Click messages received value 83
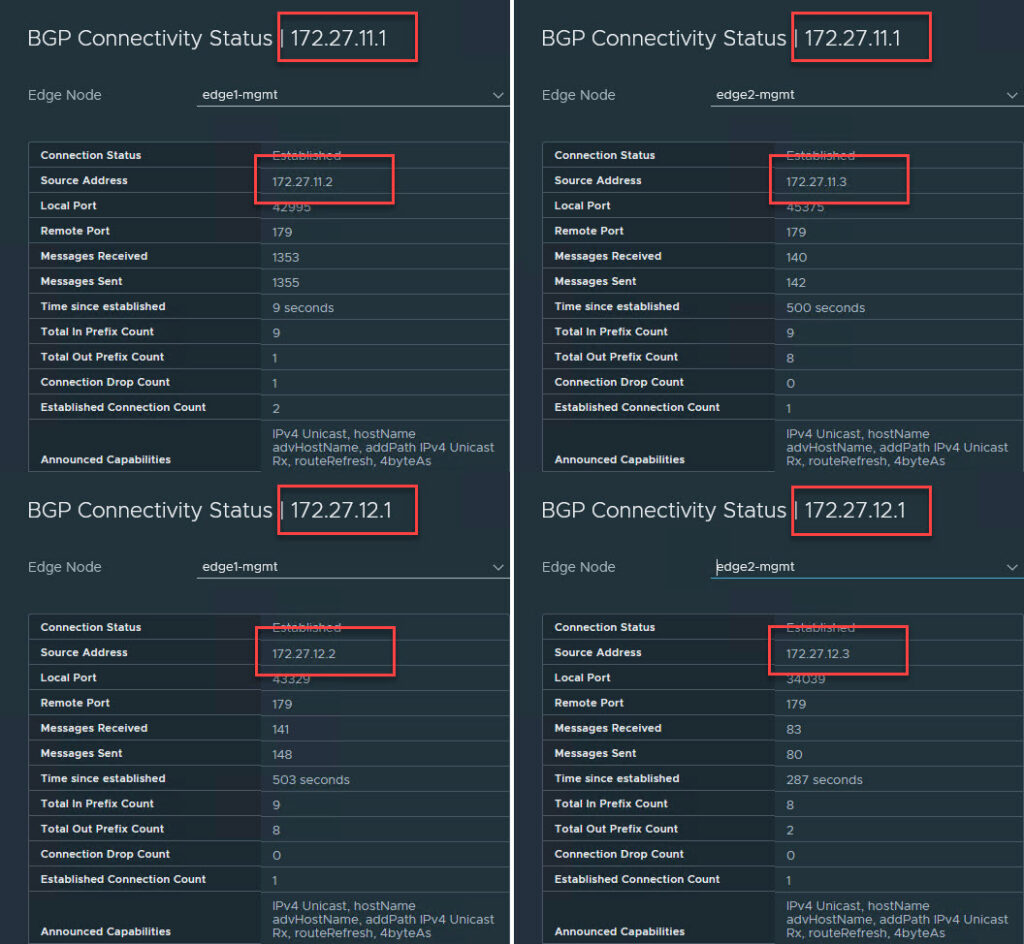 tap(794, 729)
